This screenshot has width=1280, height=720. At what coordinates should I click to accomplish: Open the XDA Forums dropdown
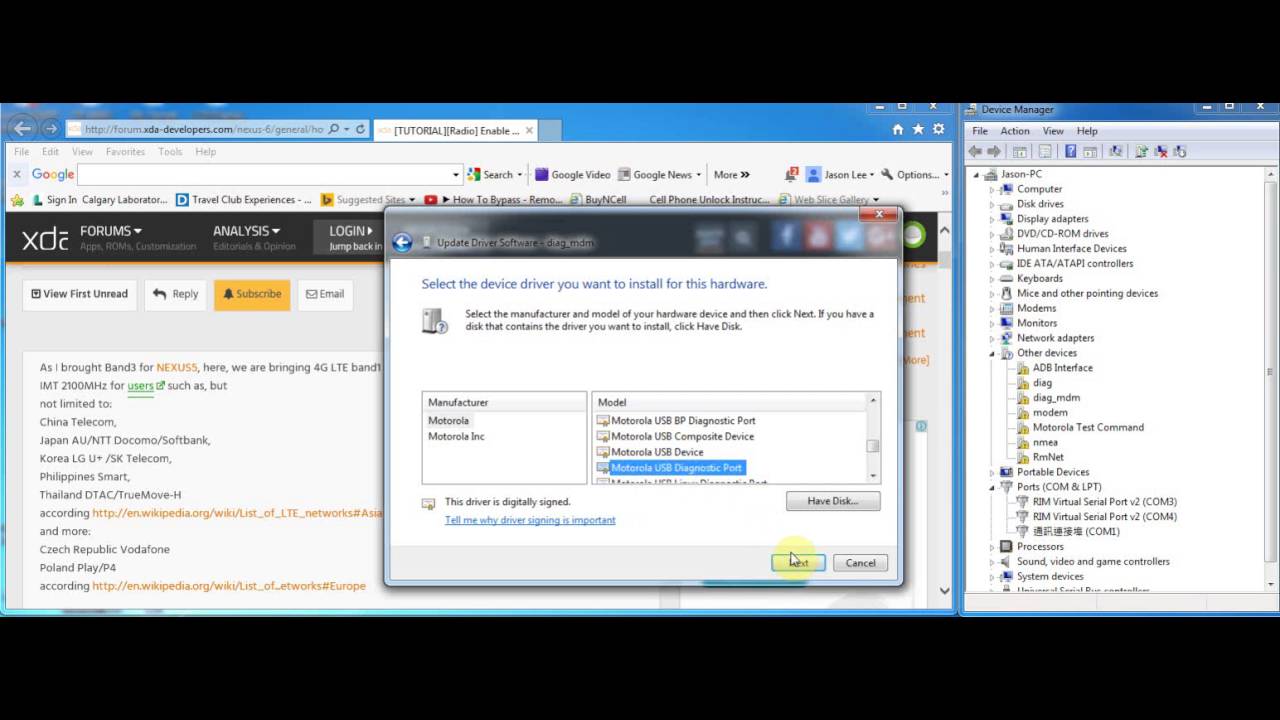tap(111, 231)
